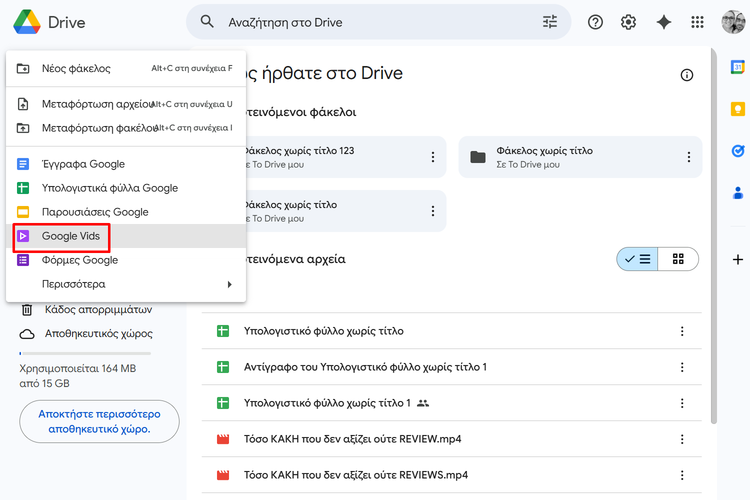Open Contacts in the side panel
This screenshot has height=500, width=750.
tap(738, 193)
